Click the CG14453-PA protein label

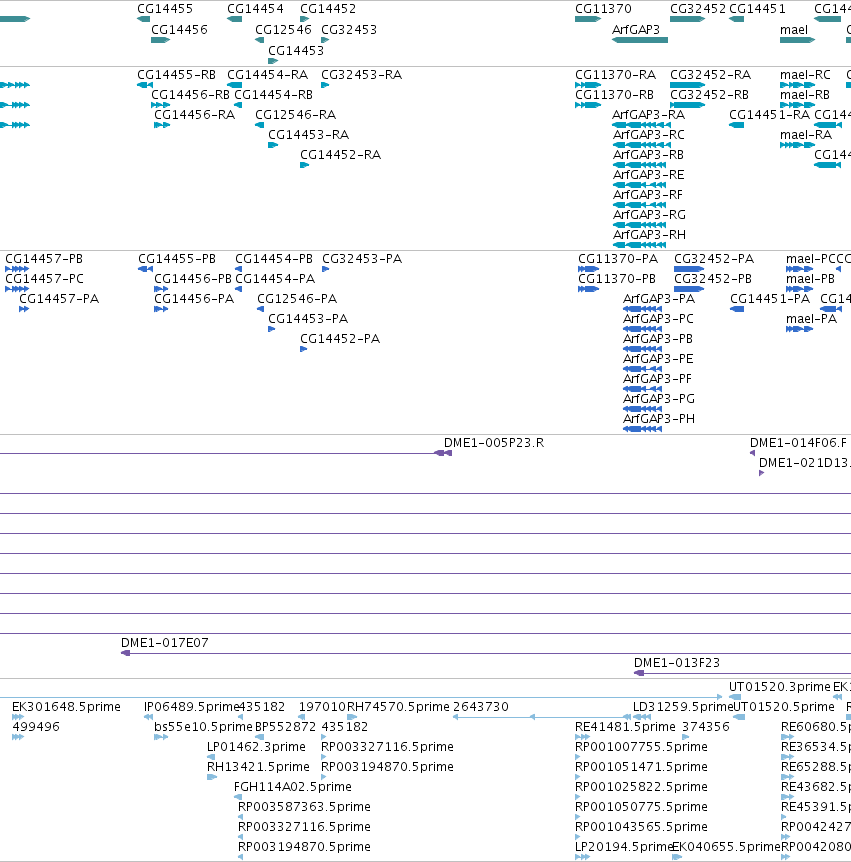pos(308,319)
